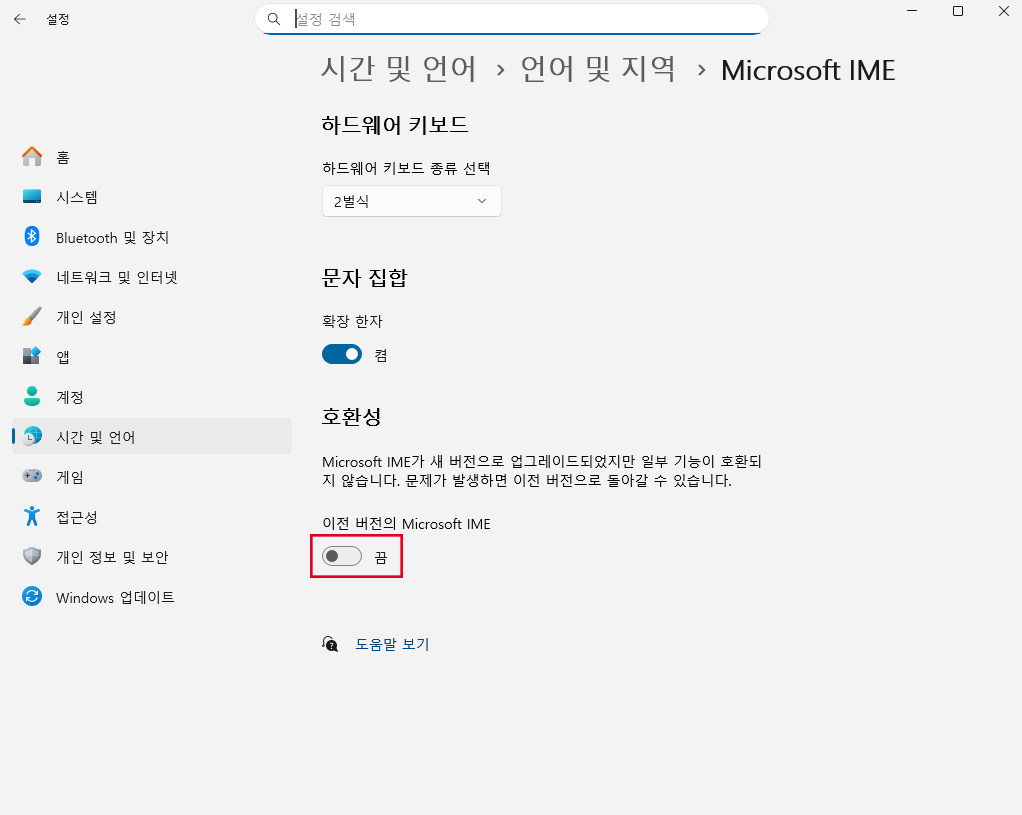Click the 개인 정보 및 보안 shield icon
The image size is (1022, 815).
[31, 556]
